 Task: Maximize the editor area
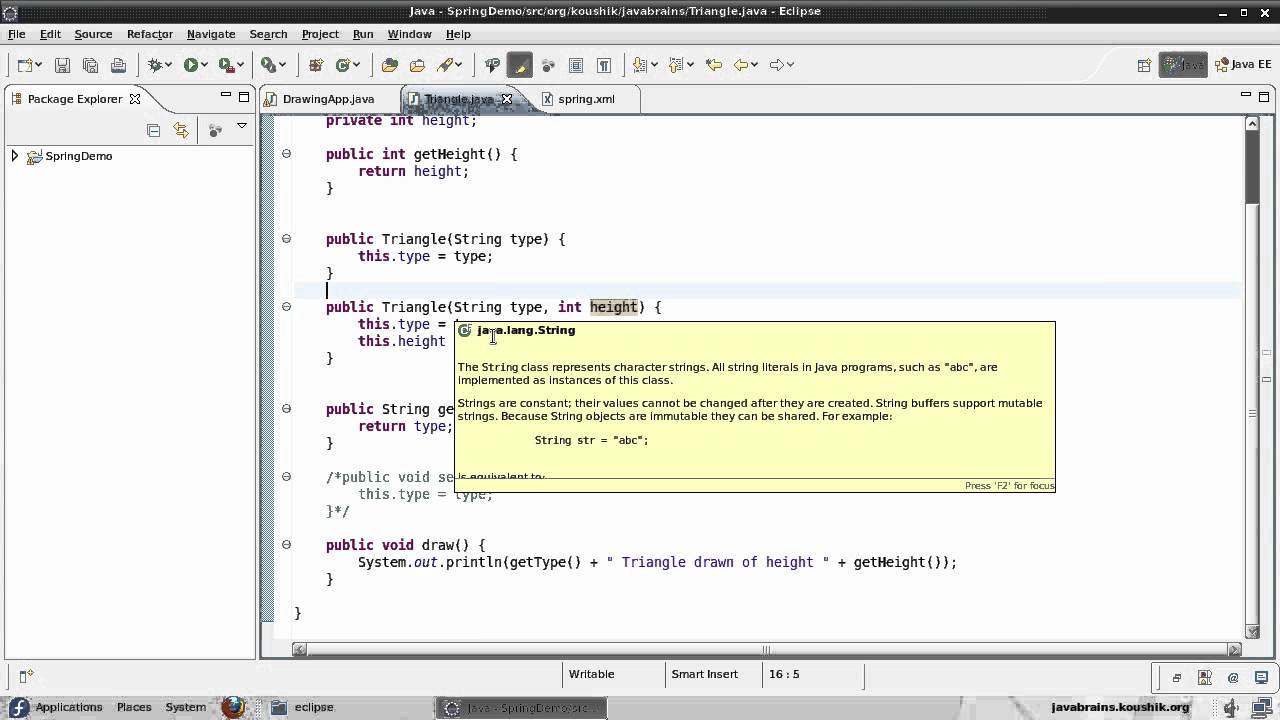pyautogui.click(x=1264, y=96)
